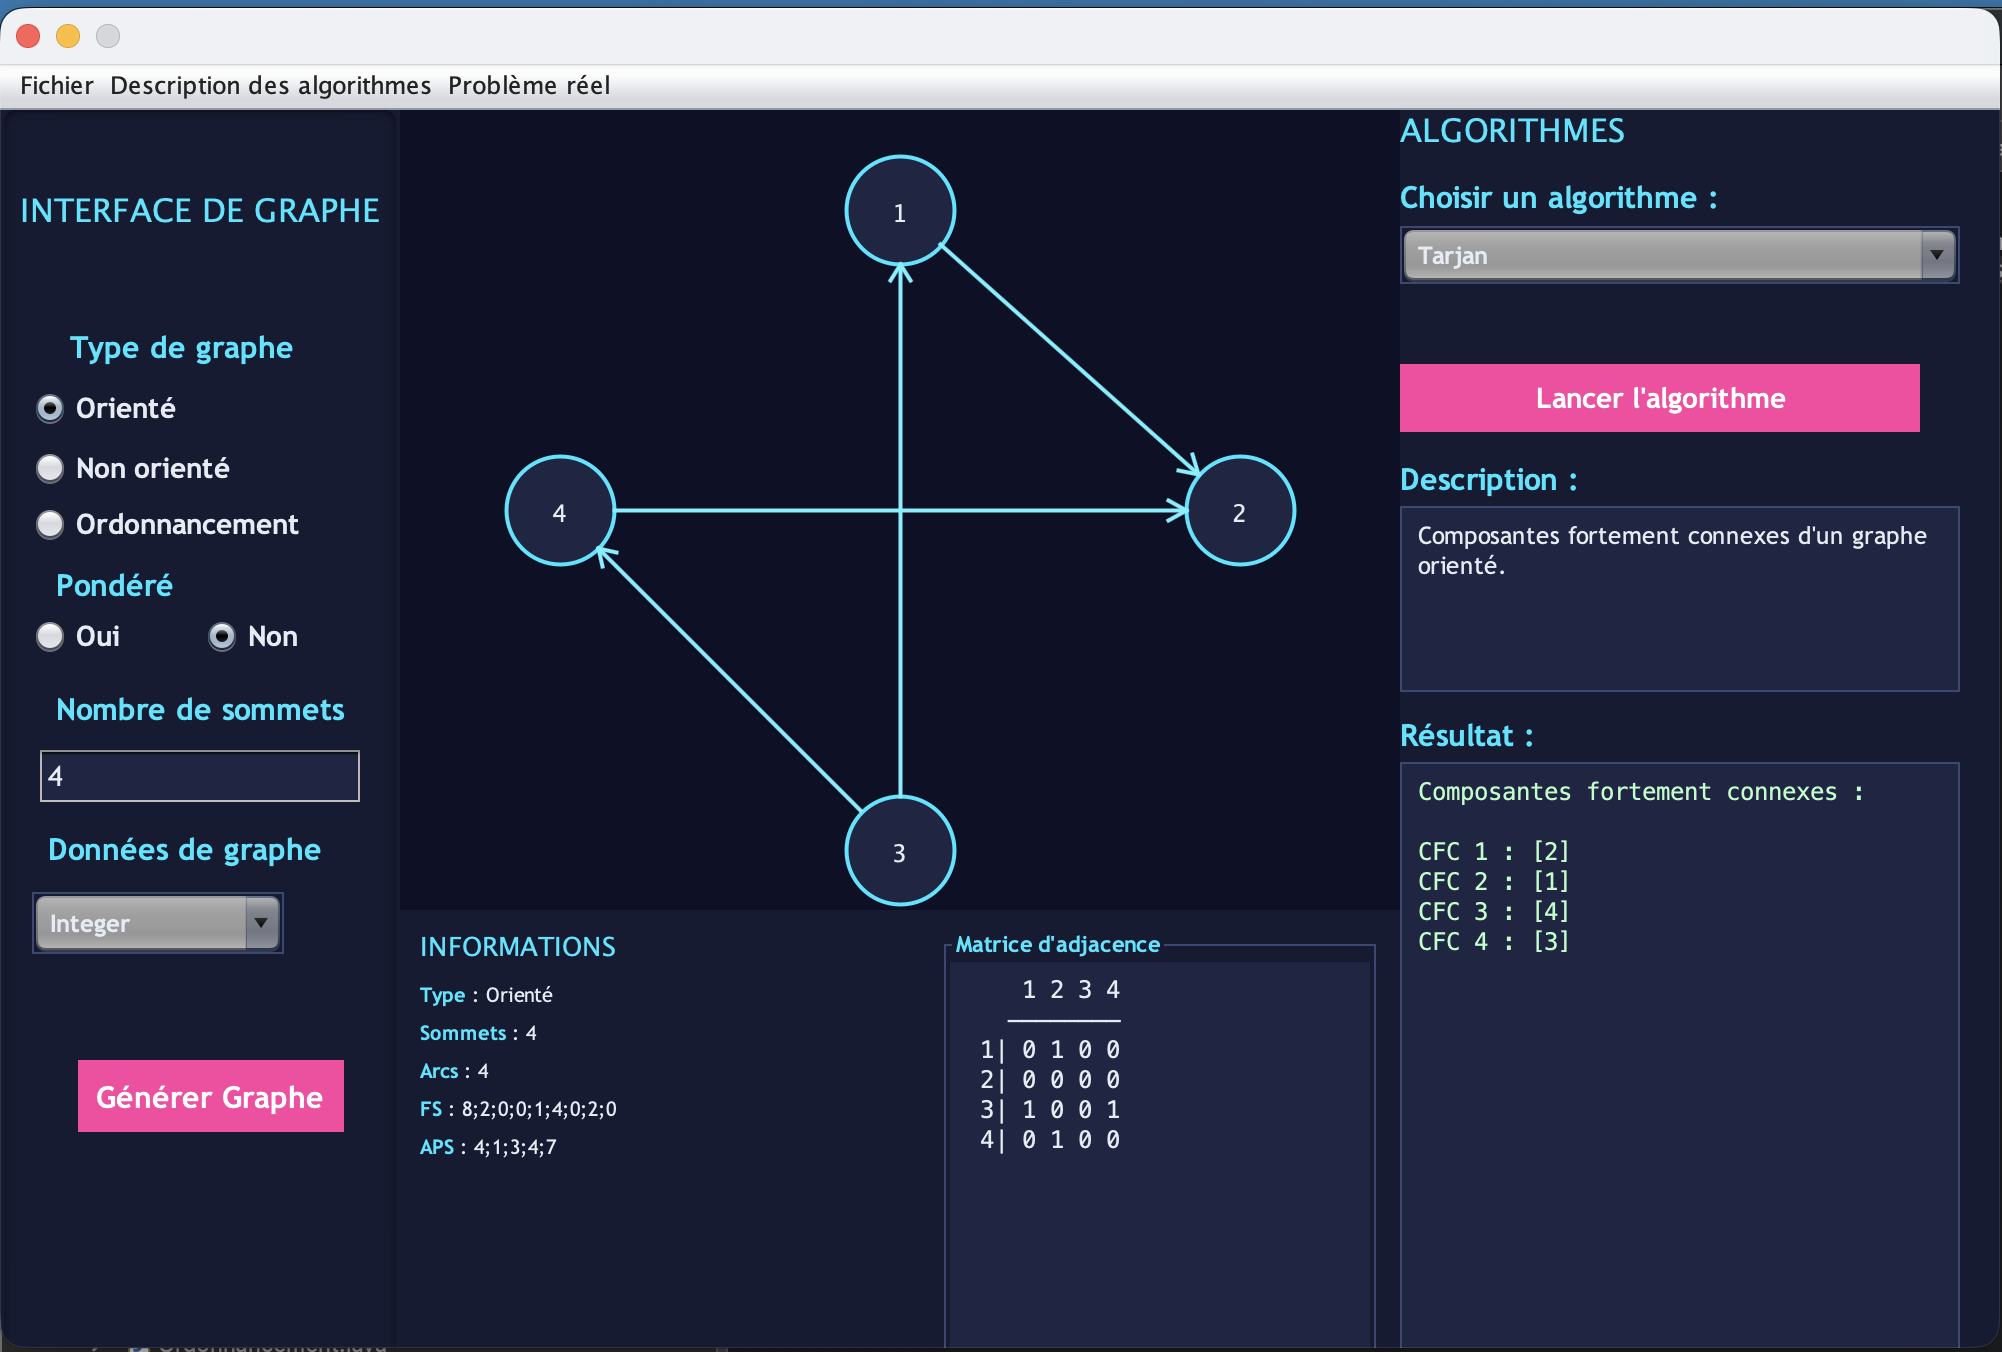This screenshot has height=1352, width=2002.
Task: Click the Arcs : 4 info line
Action: [454, 1071]
